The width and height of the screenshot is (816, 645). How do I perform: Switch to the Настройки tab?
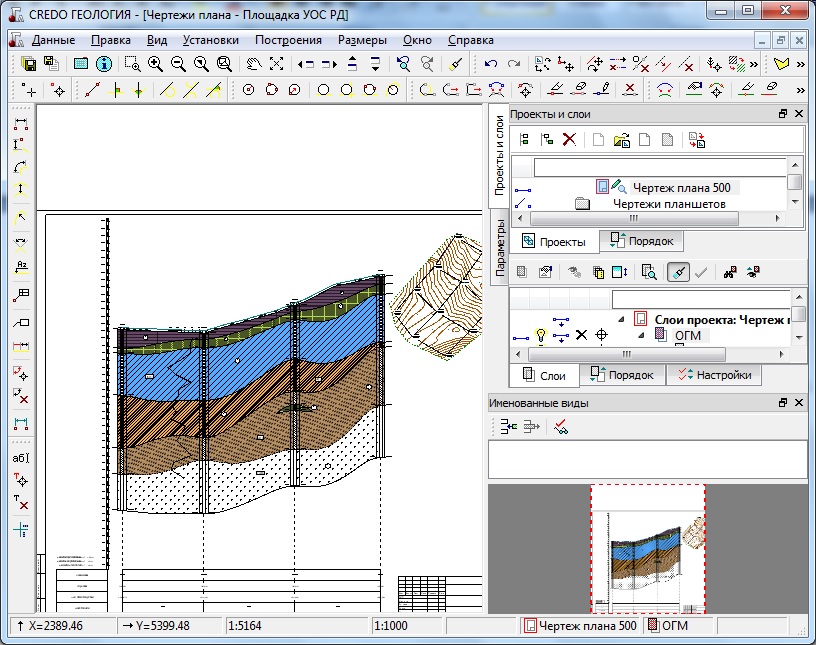click(714, 375)
